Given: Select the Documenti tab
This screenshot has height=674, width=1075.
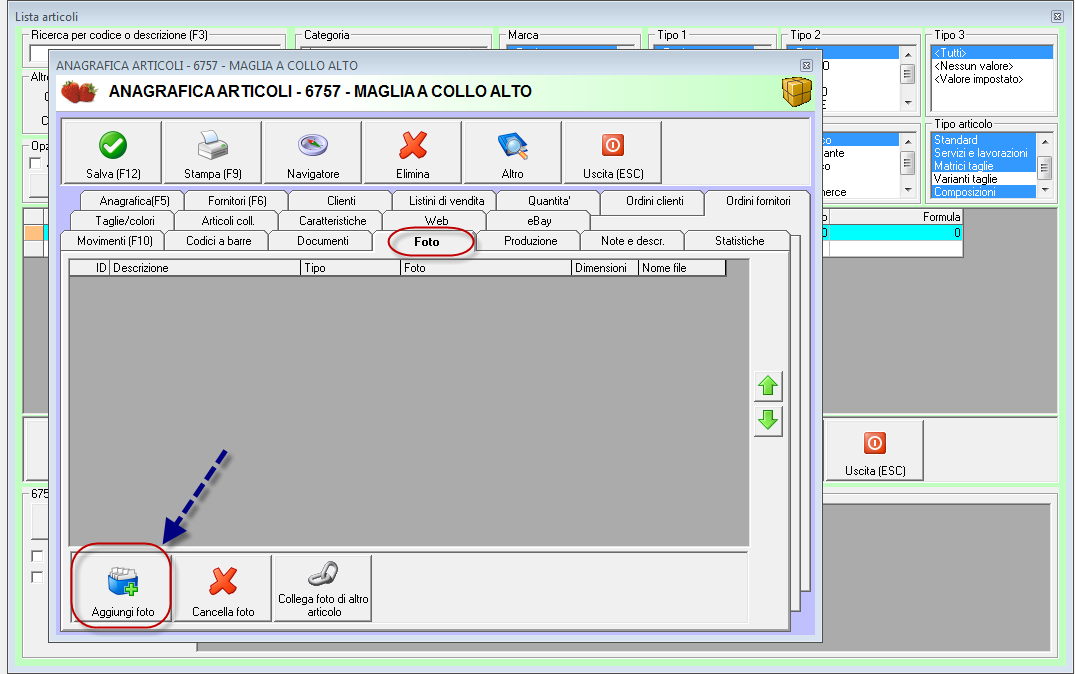Looking at the screenshot, I should 323,241.
